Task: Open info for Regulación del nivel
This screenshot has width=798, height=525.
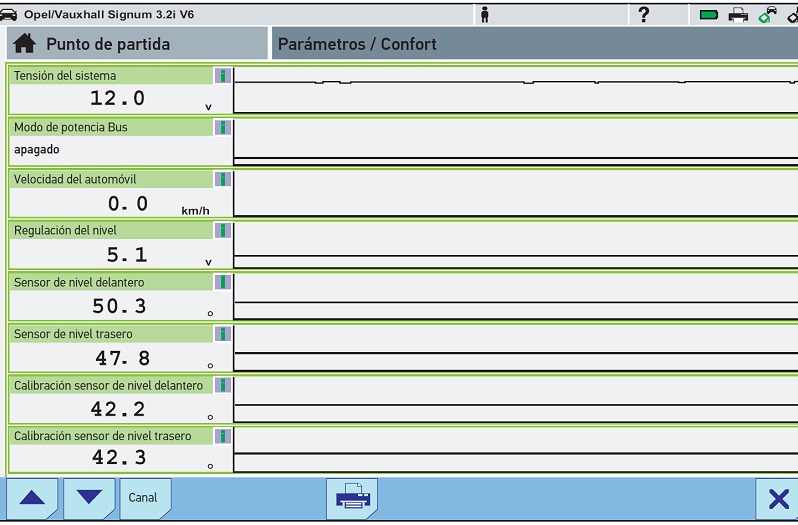Action: click(223, 231)
